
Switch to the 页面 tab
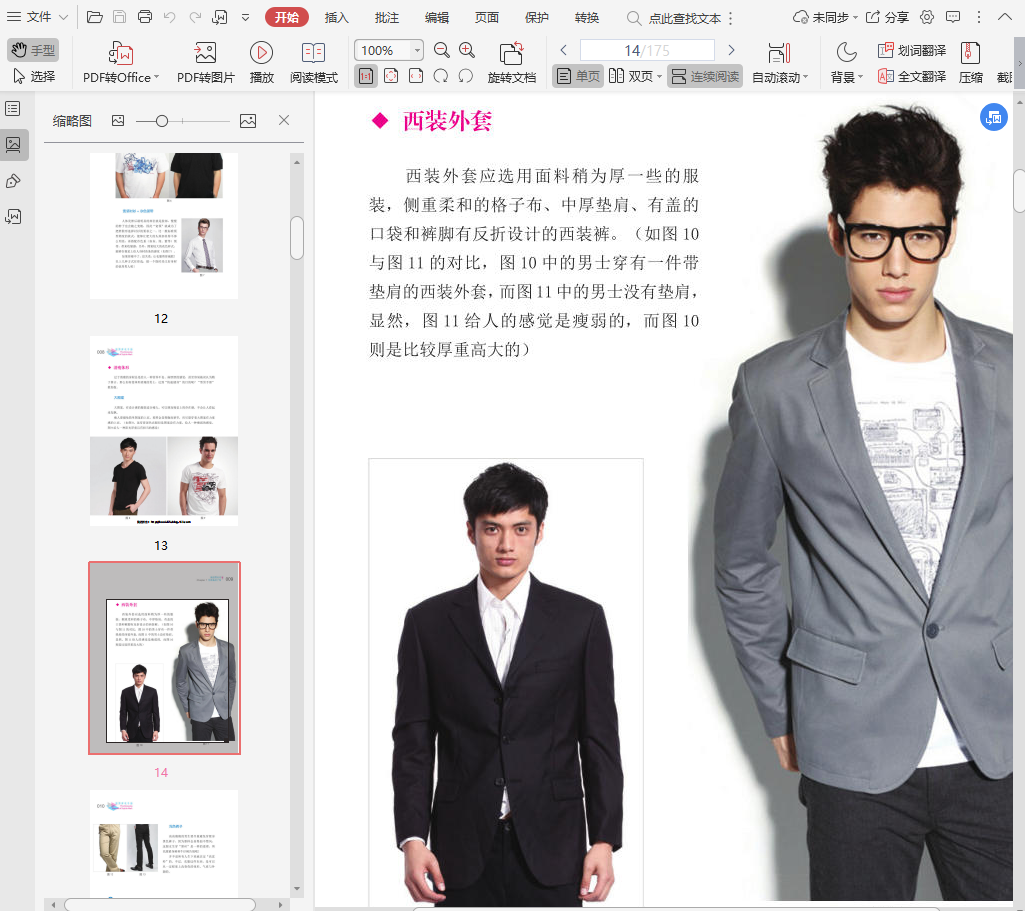486,18
